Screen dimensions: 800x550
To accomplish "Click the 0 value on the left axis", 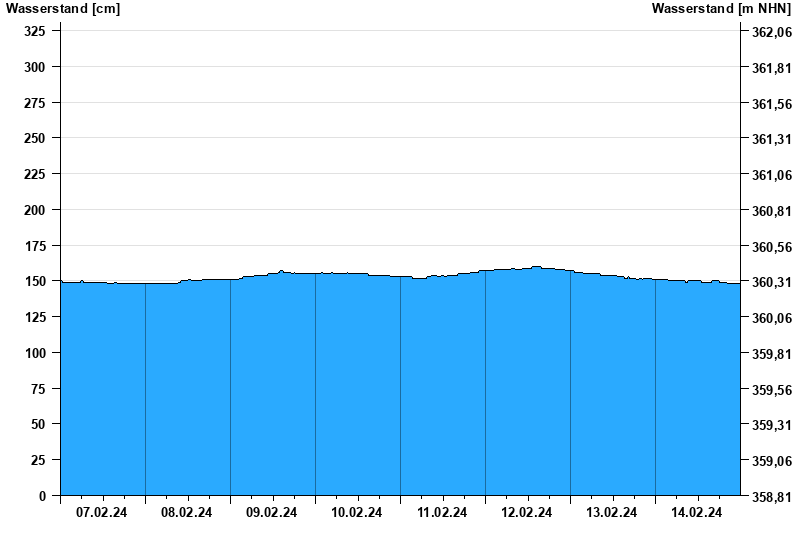I will [x=42, y=496].
